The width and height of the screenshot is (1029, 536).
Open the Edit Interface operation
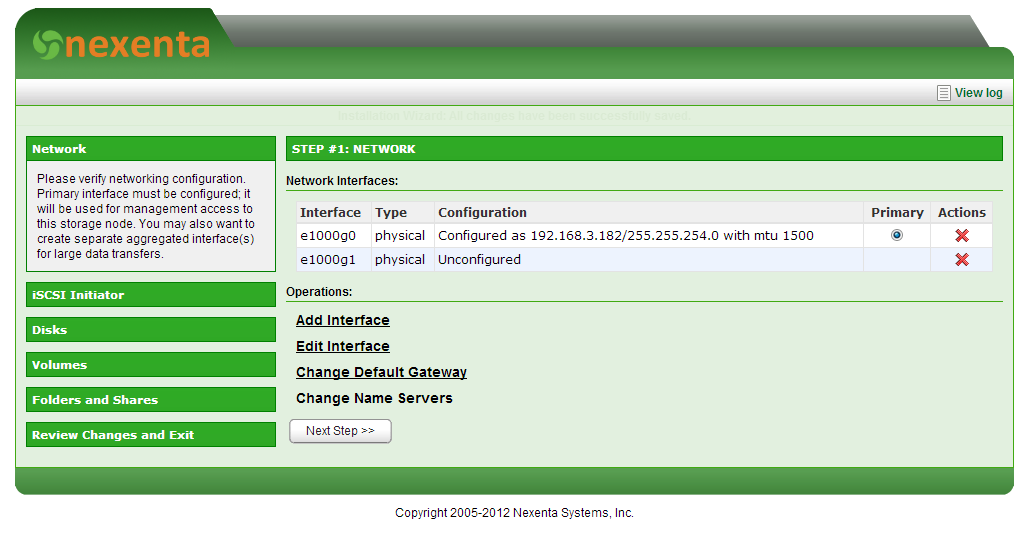[343, 346]
